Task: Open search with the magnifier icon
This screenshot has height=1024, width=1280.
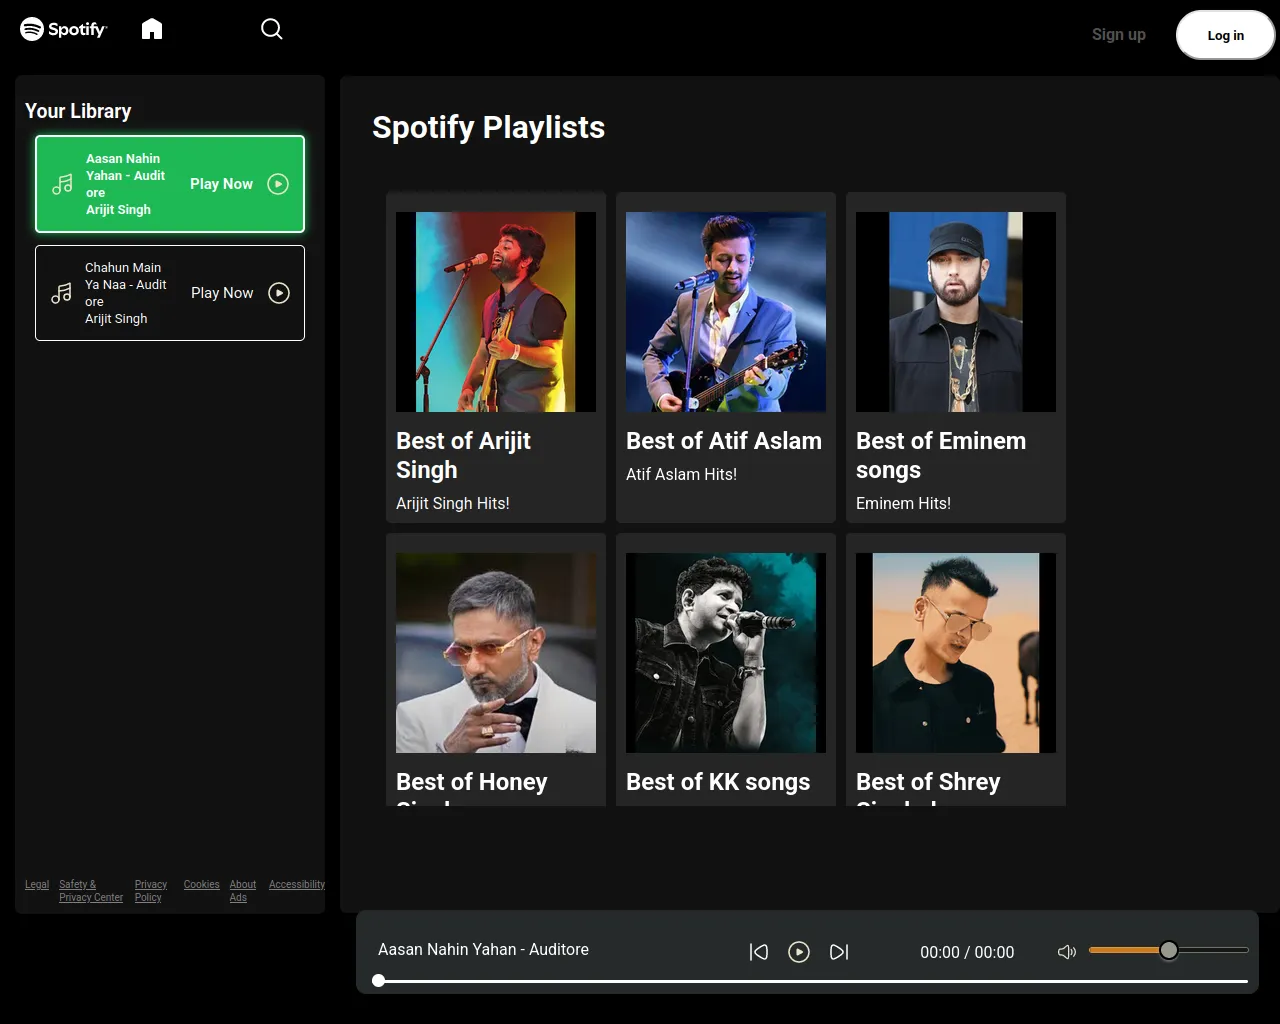Action: pyautogui.click(x=272, y=29)
